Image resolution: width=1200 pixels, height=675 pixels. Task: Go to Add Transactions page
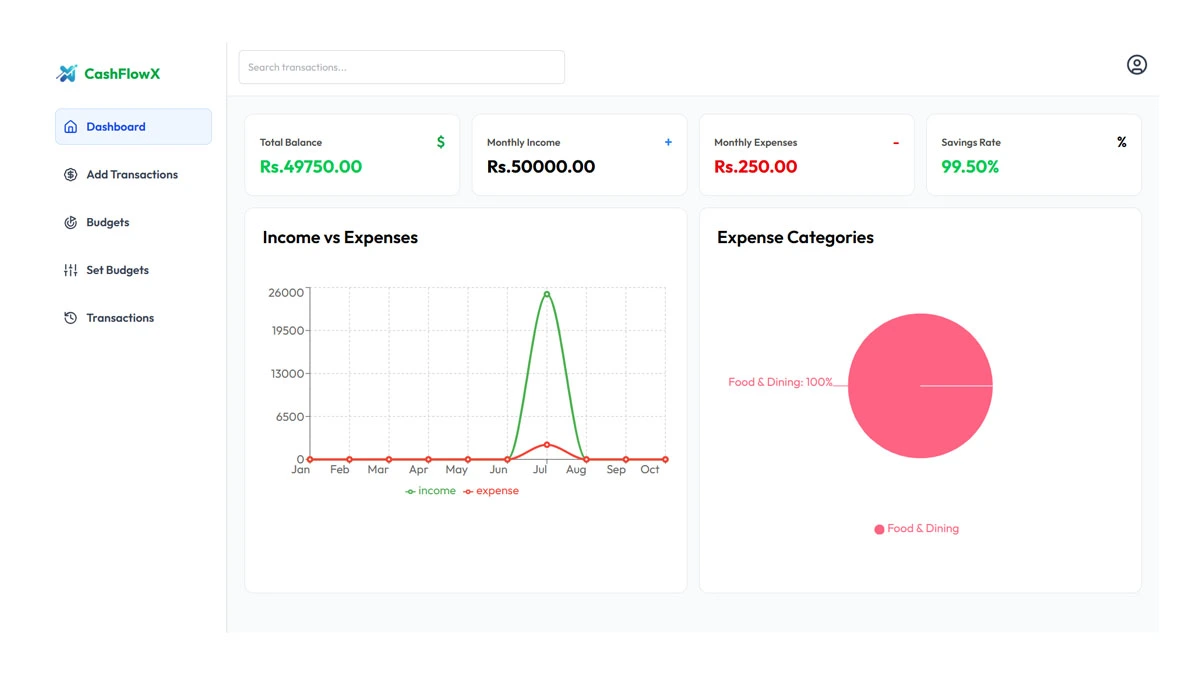pos(133,175)
